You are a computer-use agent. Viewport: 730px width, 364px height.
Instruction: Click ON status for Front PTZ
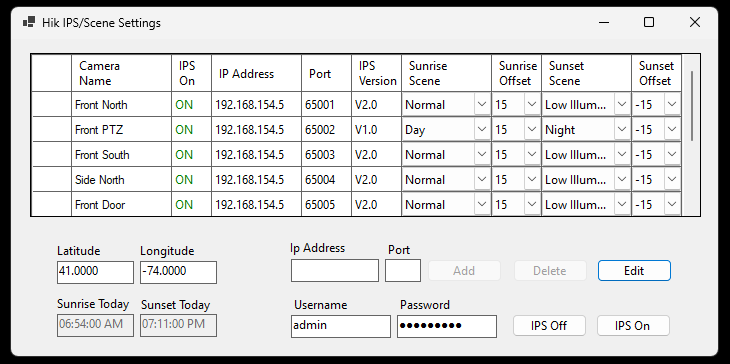point(191,129)
